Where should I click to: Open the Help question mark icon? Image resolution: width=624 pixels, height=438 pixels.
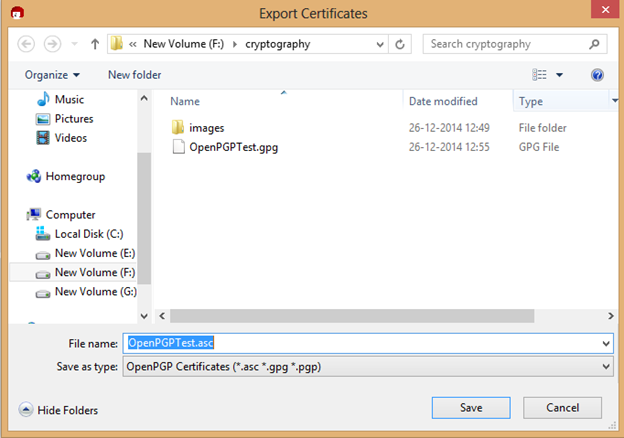pyautogui.click(x=597, y=75)
